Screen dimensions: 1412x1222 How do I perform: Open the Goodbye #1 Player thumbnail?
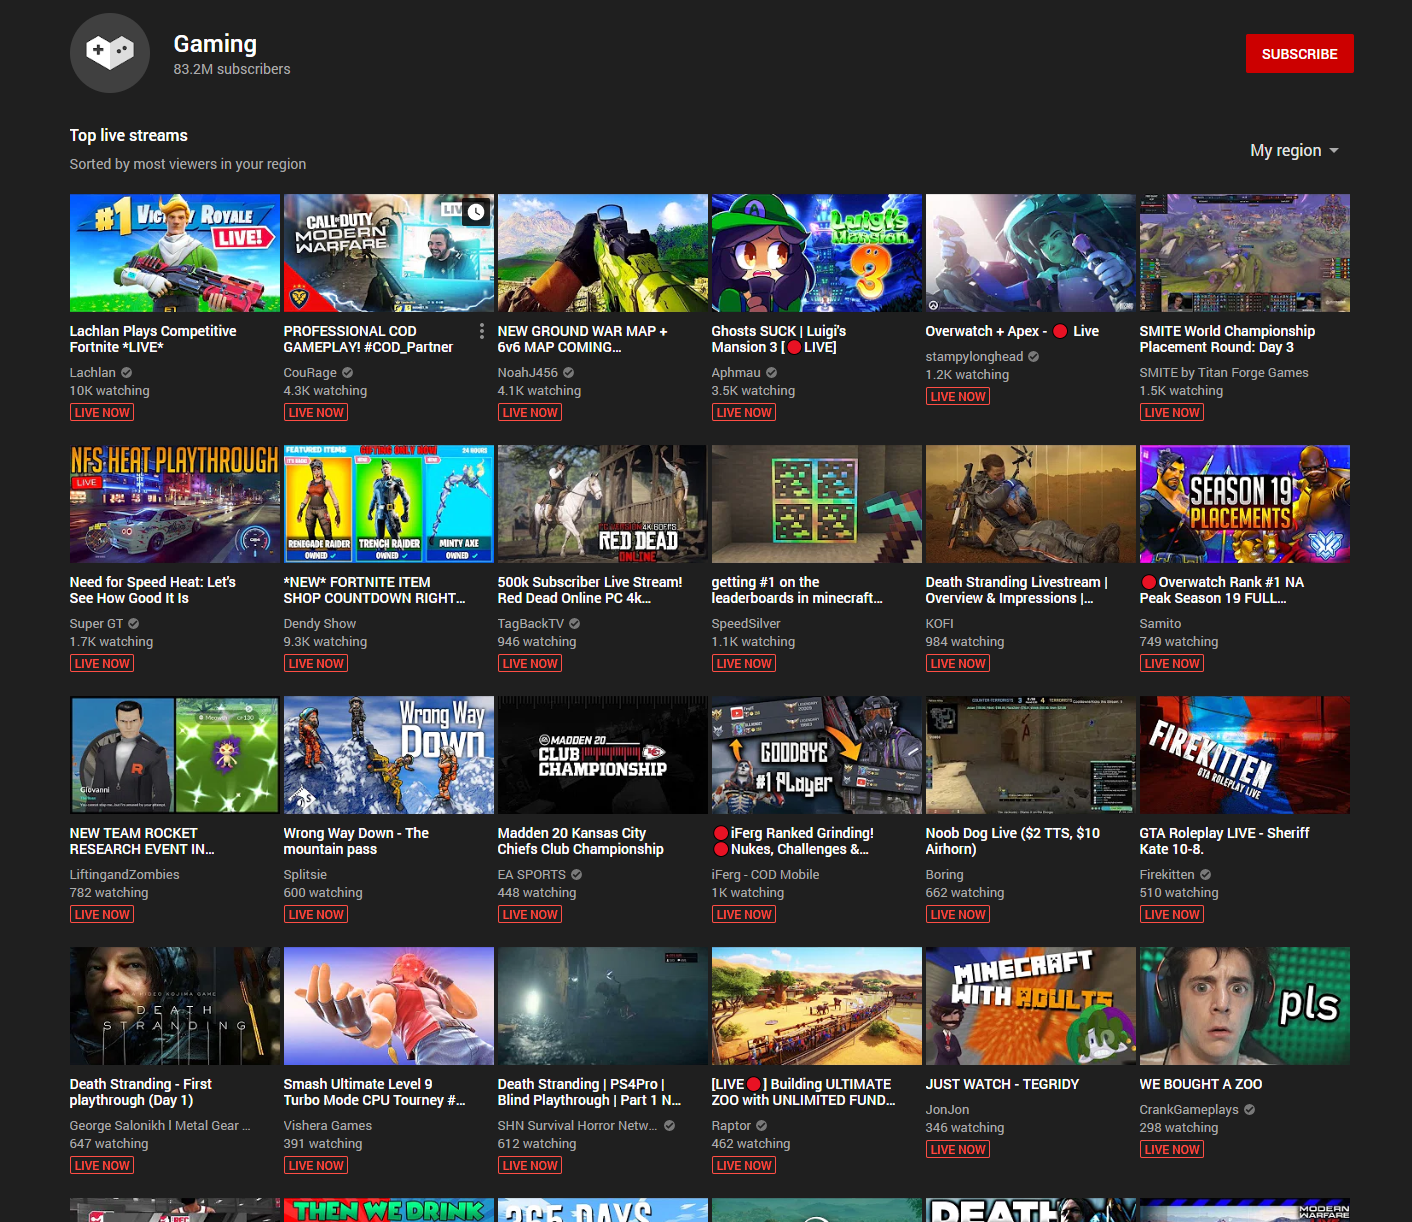[x=817, y=755]
